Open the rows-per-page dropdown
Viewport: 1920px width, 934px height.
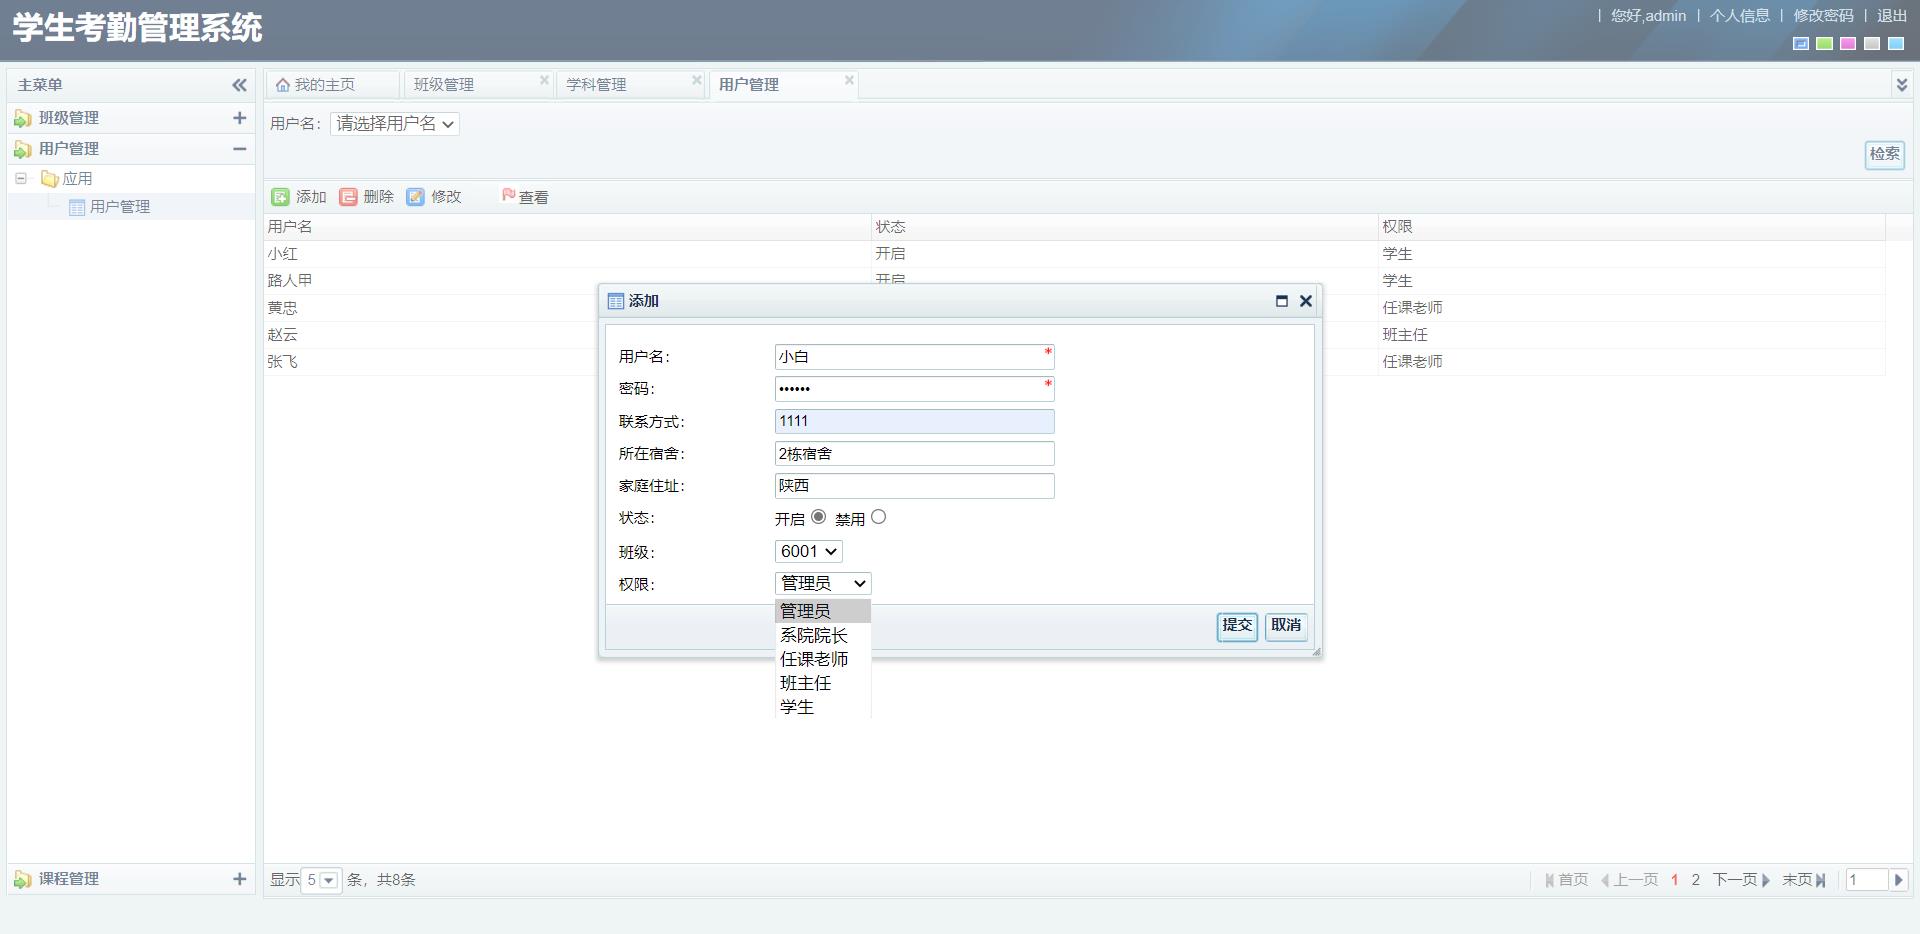pos(328,880)
